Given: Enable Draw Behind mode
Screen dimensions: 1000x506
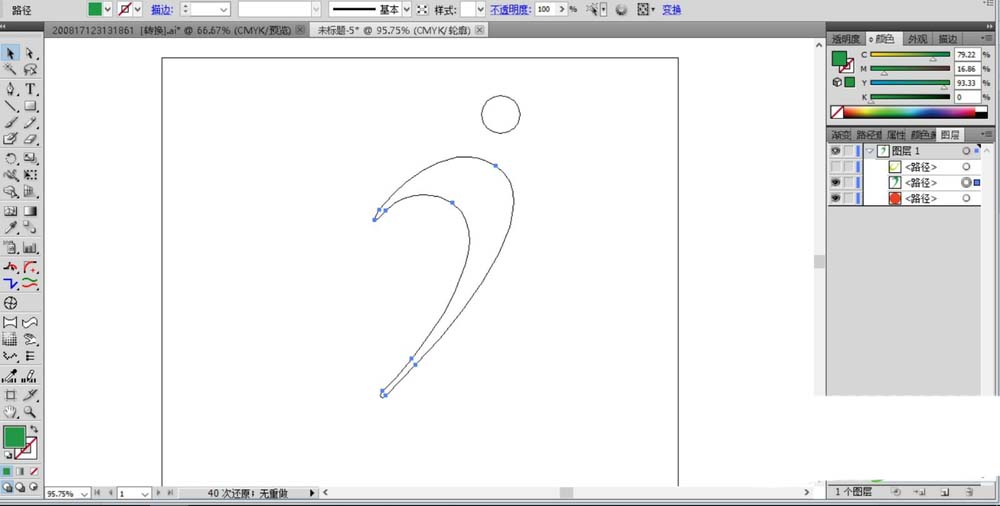Looking at the screenshot, I should (20, 486).
